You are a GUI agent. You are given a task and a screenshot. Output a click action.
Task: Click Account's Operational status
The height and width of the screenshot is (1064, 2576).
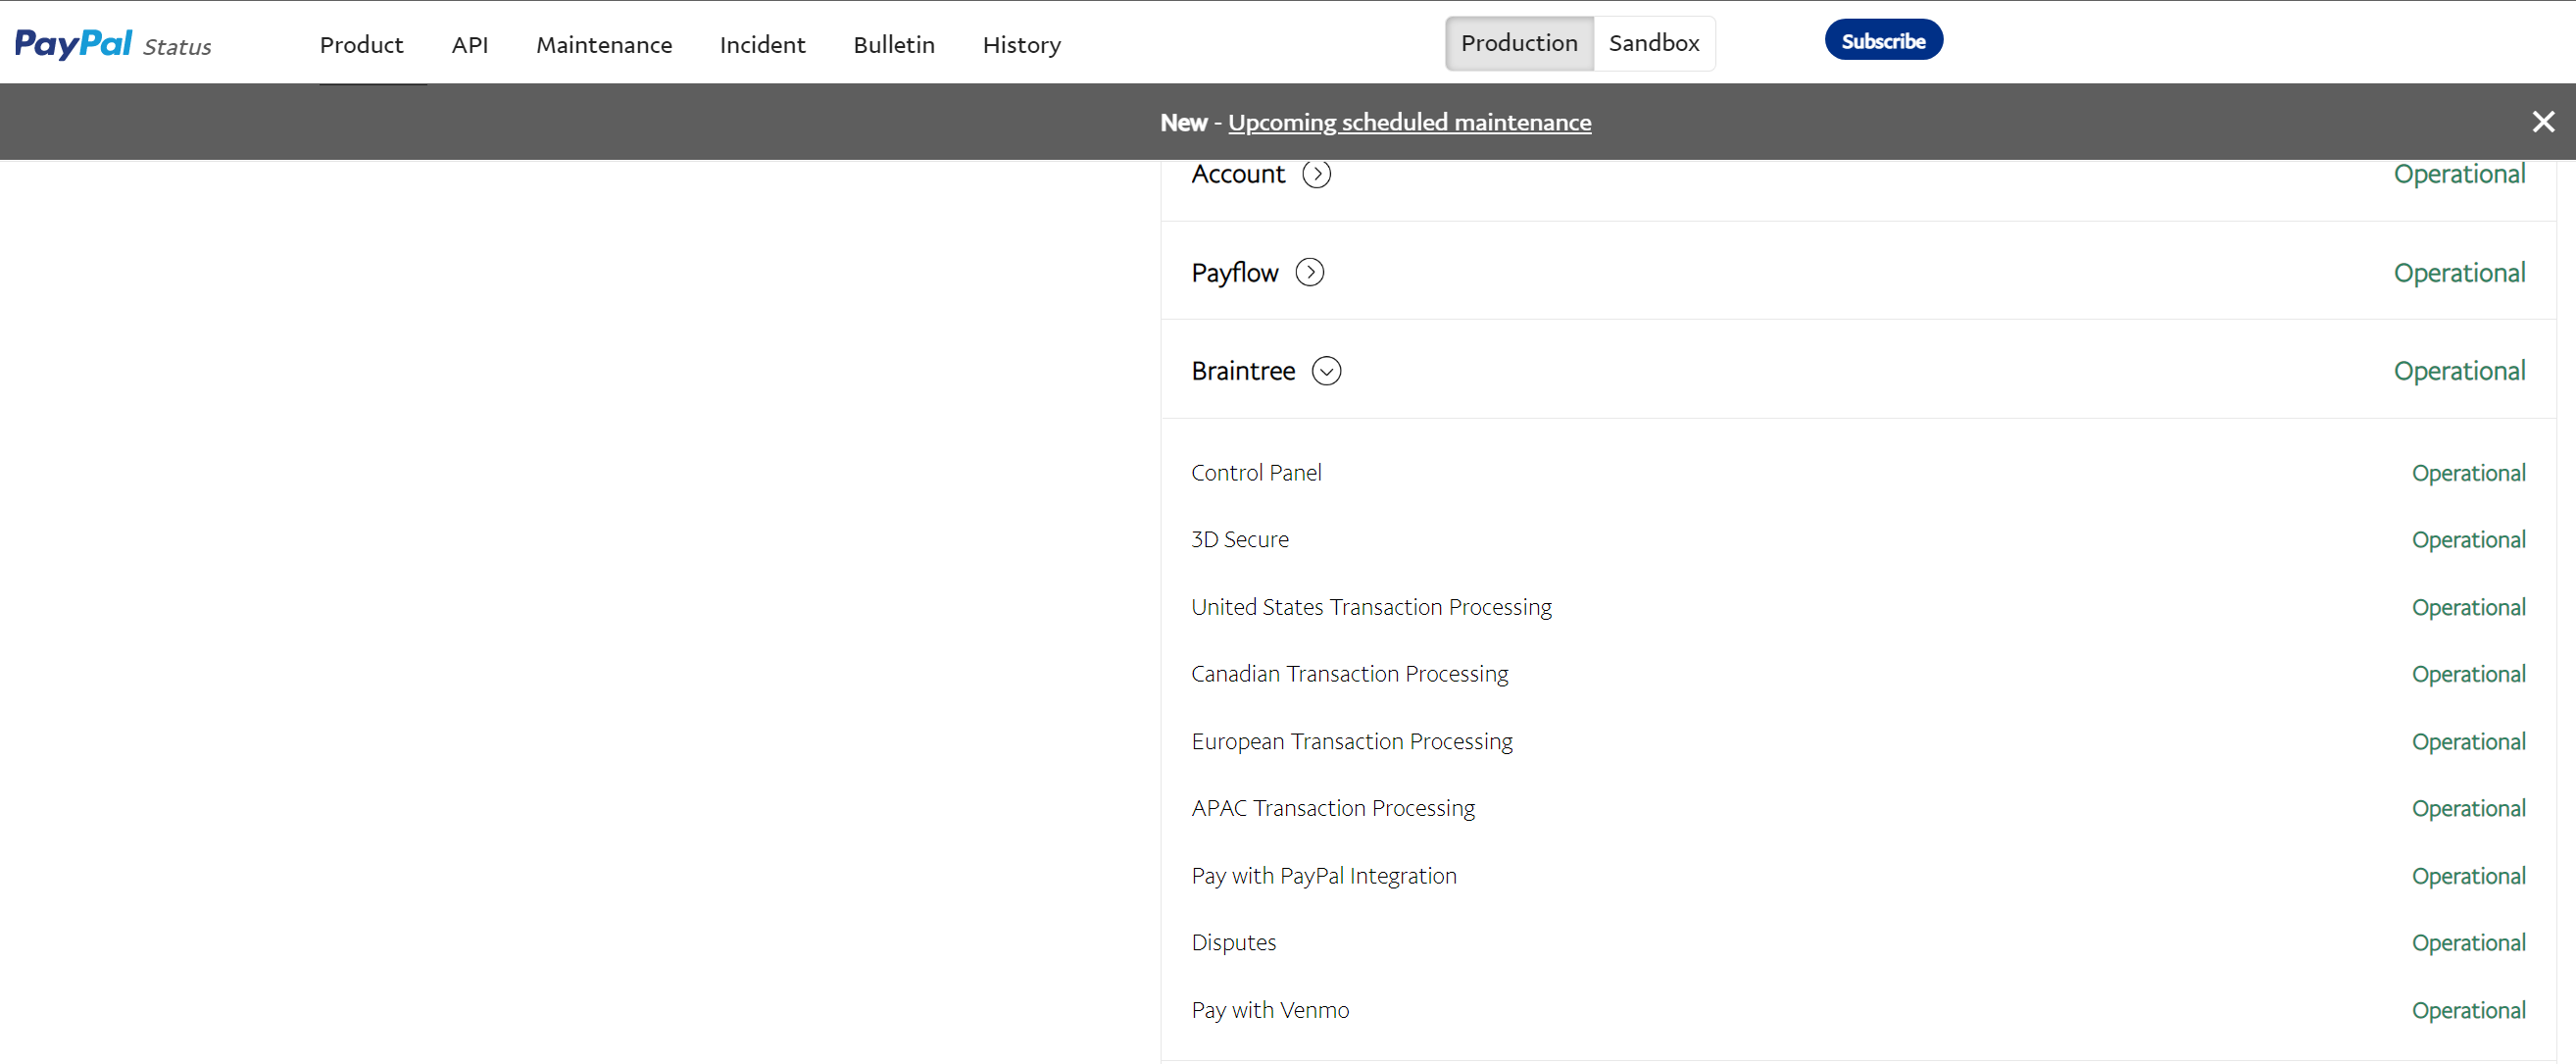2459,174
